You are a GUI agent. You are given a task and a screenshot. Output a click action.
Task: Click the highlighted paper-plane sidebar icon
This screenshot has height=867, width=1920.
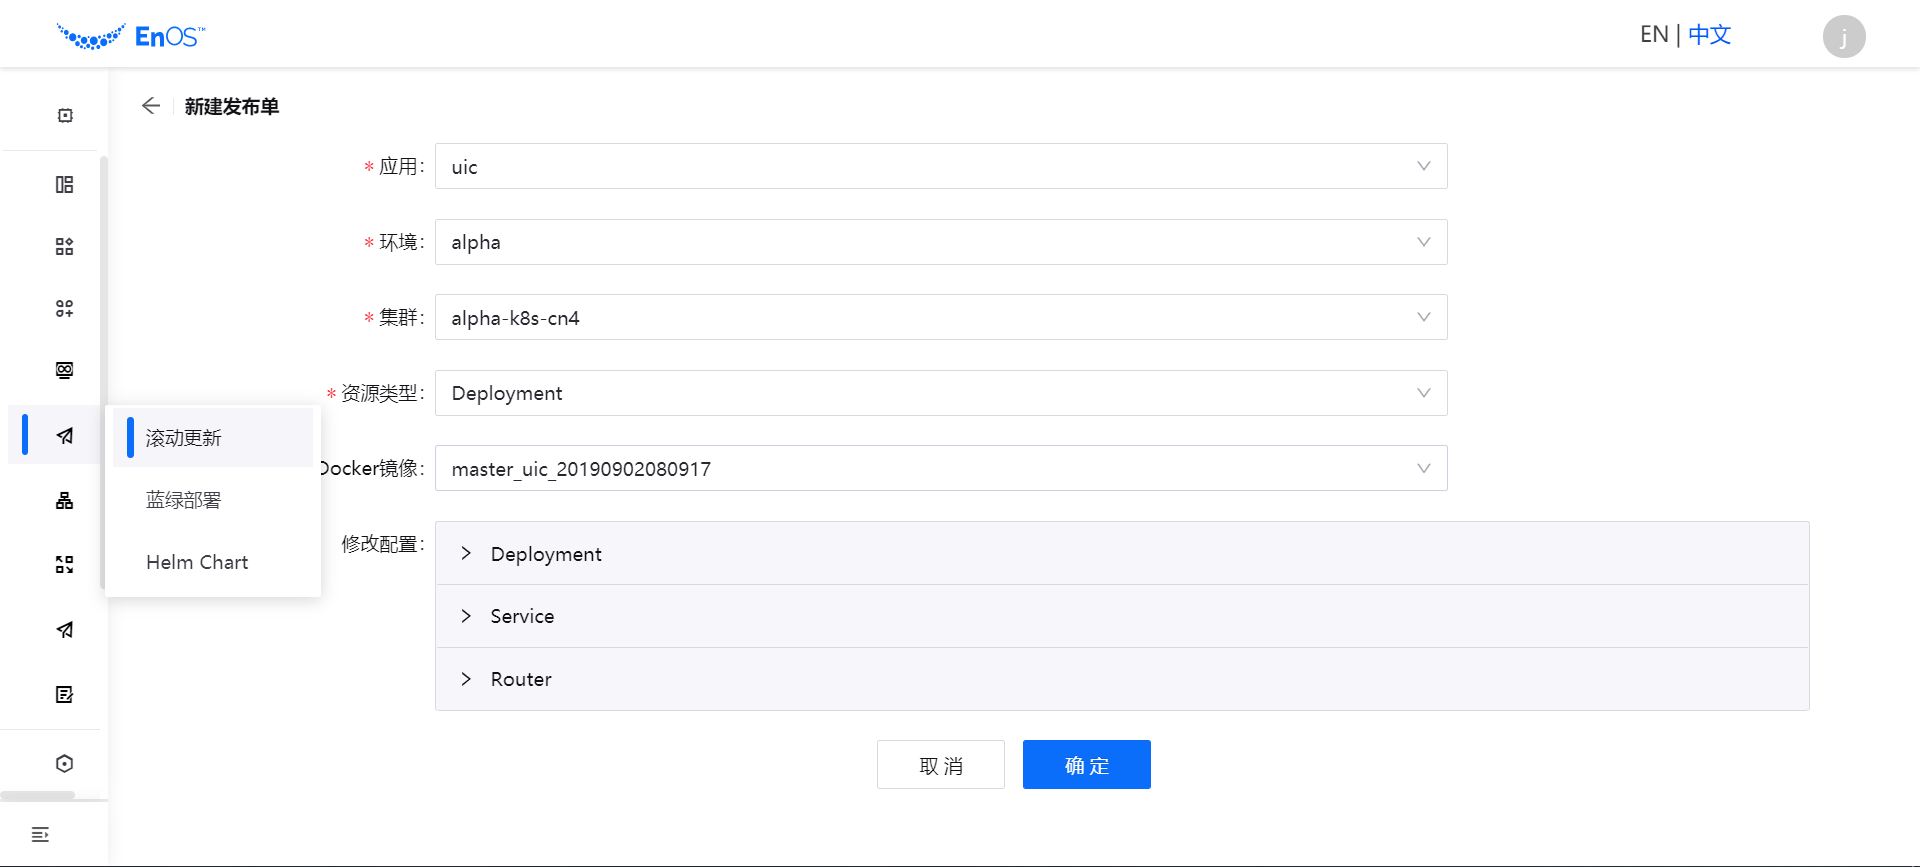click(x=65, y=436)
